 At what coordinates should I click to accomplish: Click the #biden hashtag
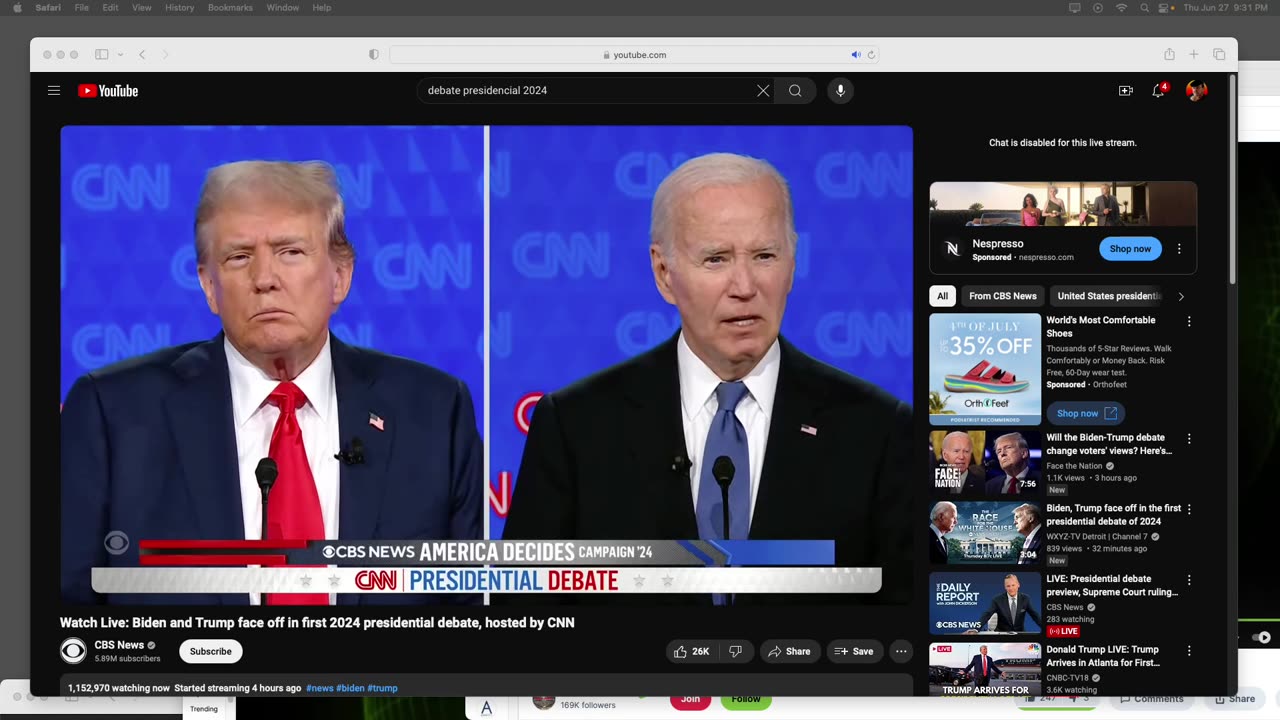[x=350, y=688]
